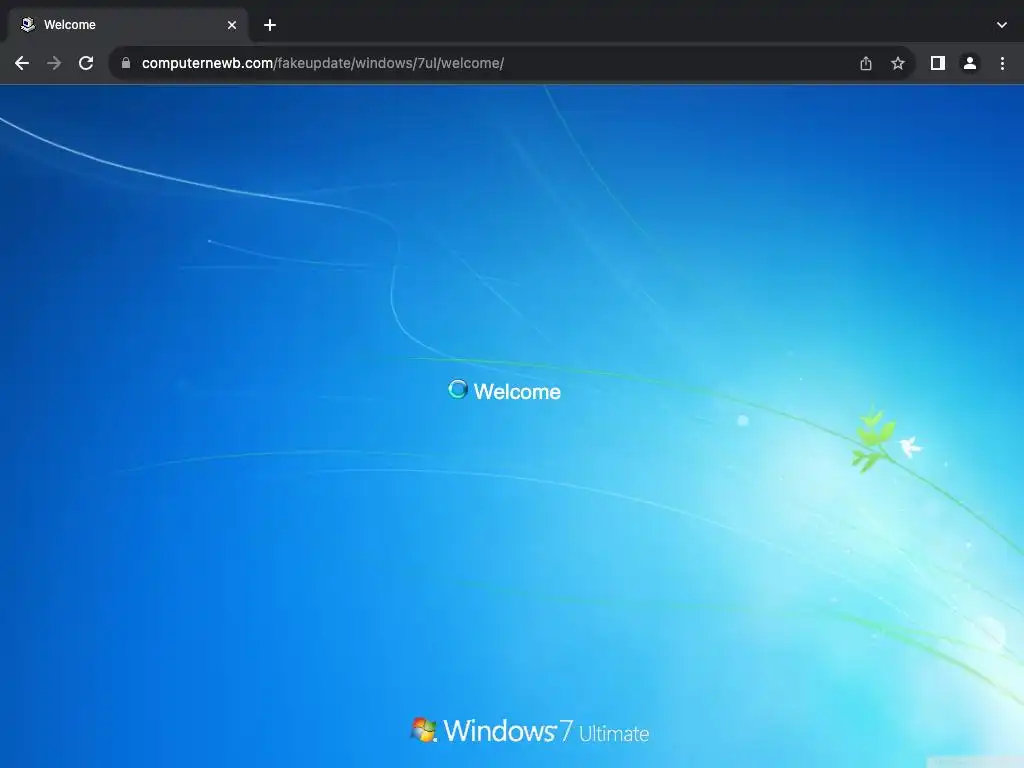The image size is (1024, 768).
Task: Click the Welcome text on screen
Action: [517, 392]
